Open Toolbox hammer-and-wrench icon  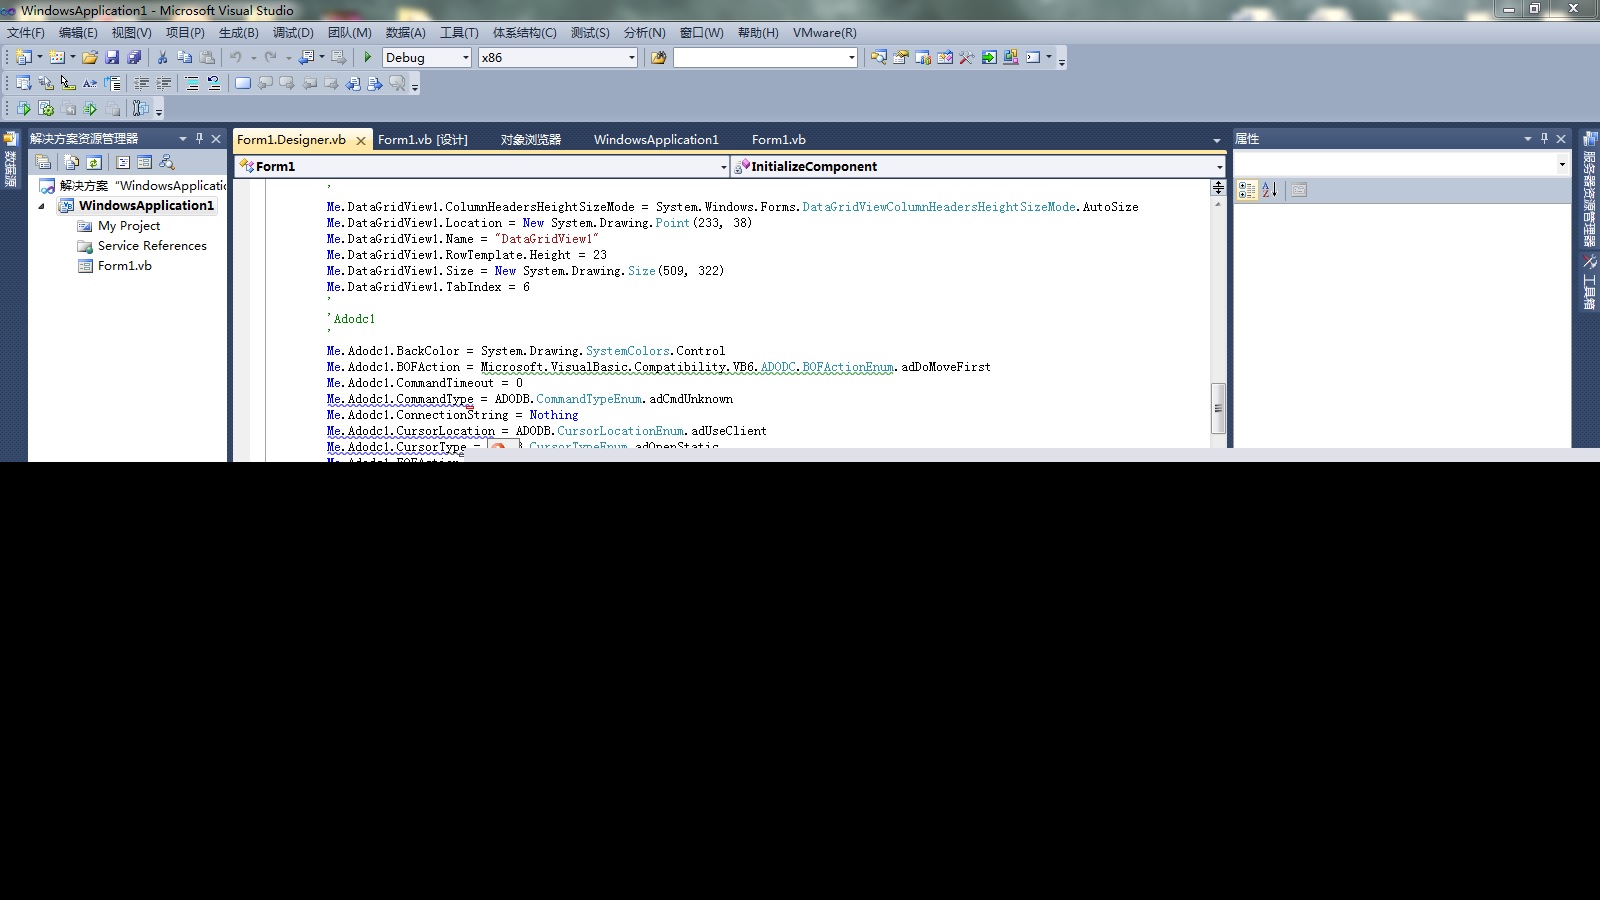(x=967, y=58)
